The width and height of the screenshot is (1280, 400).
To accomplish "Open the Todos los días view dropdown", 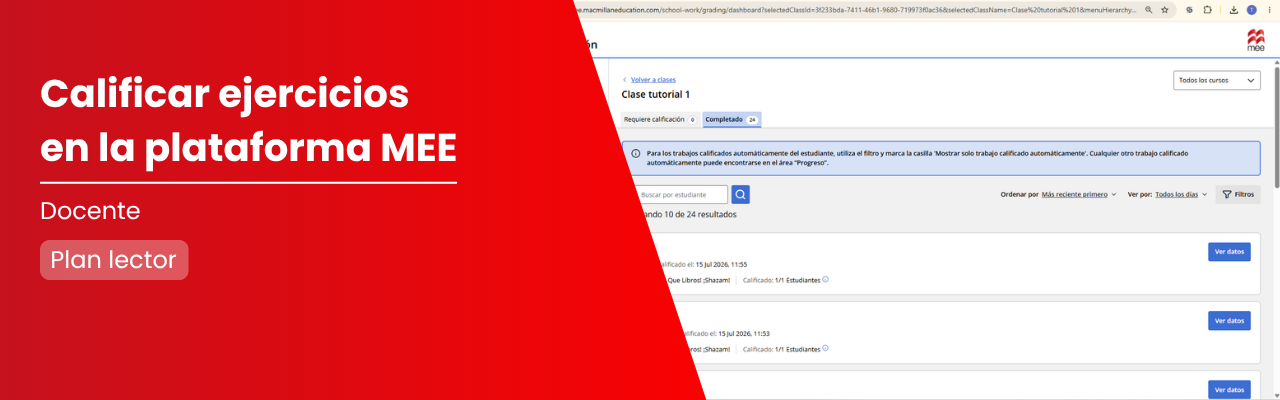I will pos(1181,194).
